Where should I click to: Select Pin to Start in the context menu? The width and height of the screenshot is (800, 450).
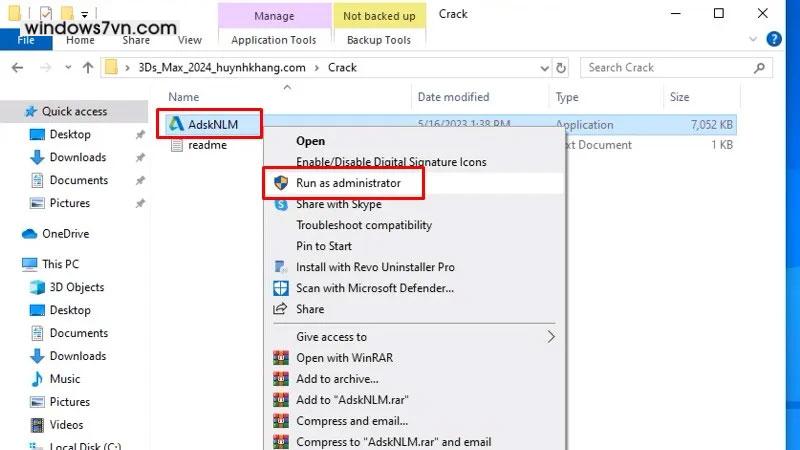323,246
